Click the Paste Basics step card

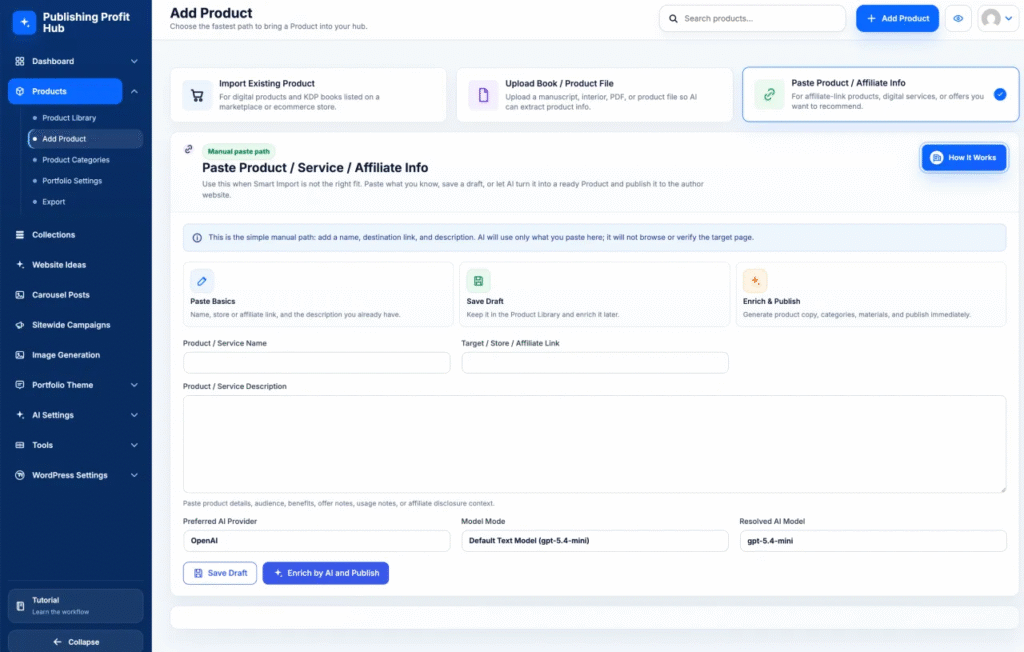click(318, 294)
